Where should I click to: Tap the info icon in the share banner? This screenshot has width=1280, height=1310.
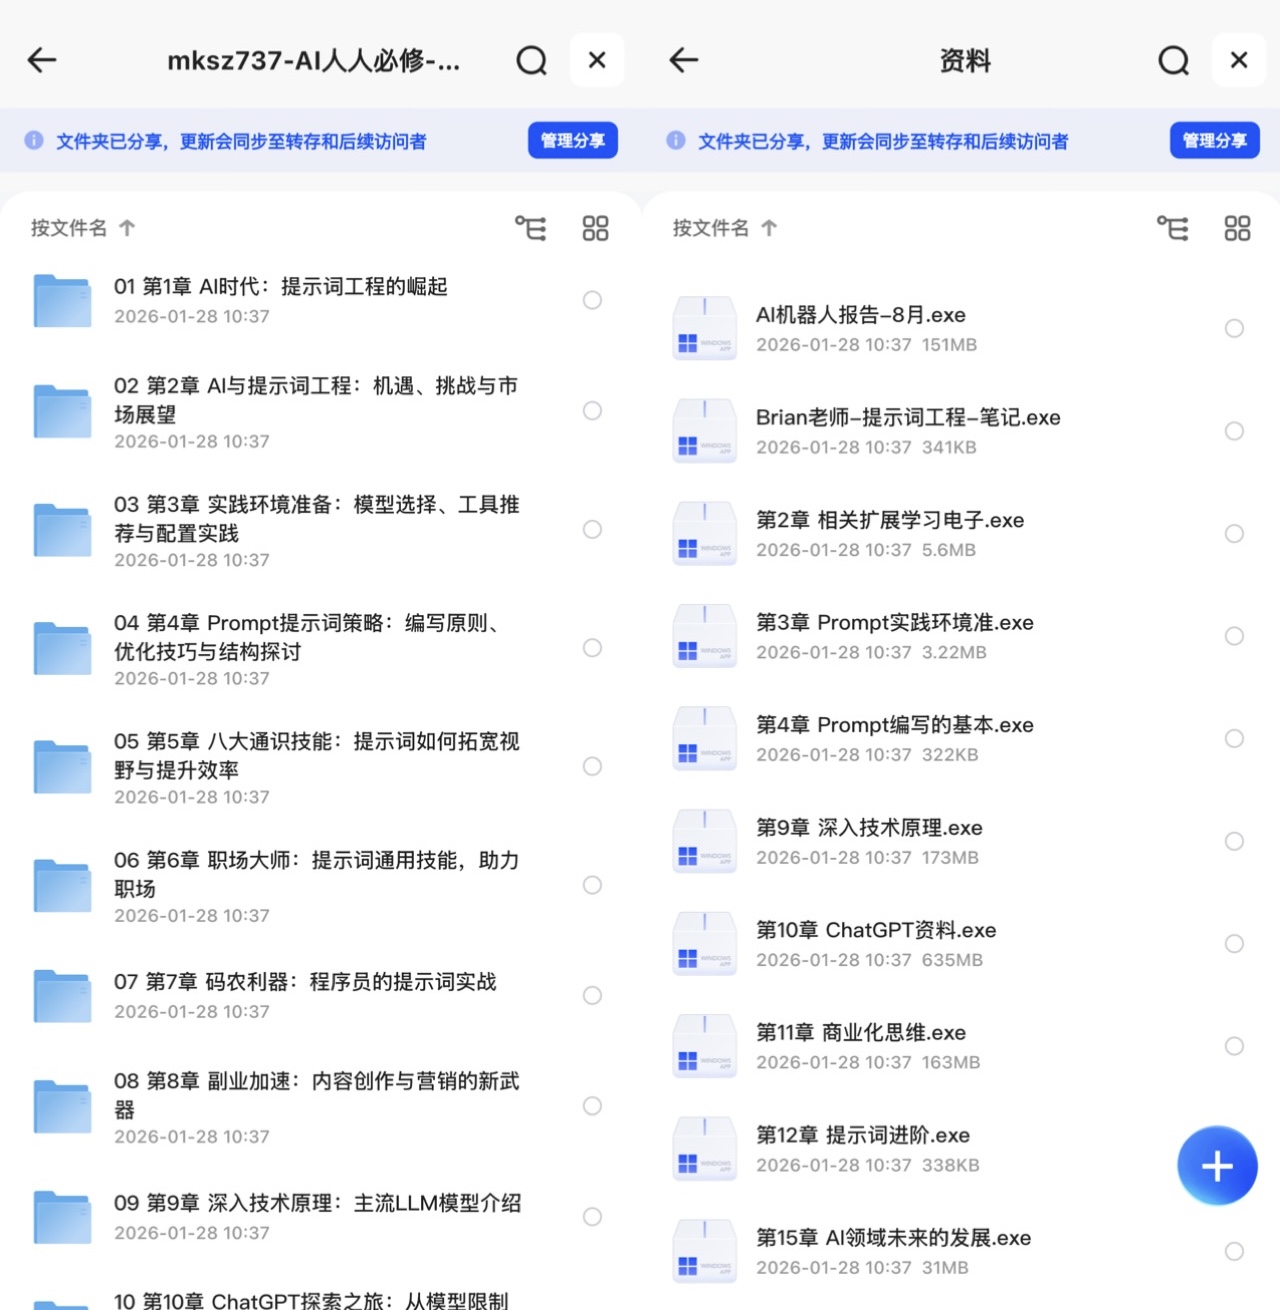click(36, 140)
